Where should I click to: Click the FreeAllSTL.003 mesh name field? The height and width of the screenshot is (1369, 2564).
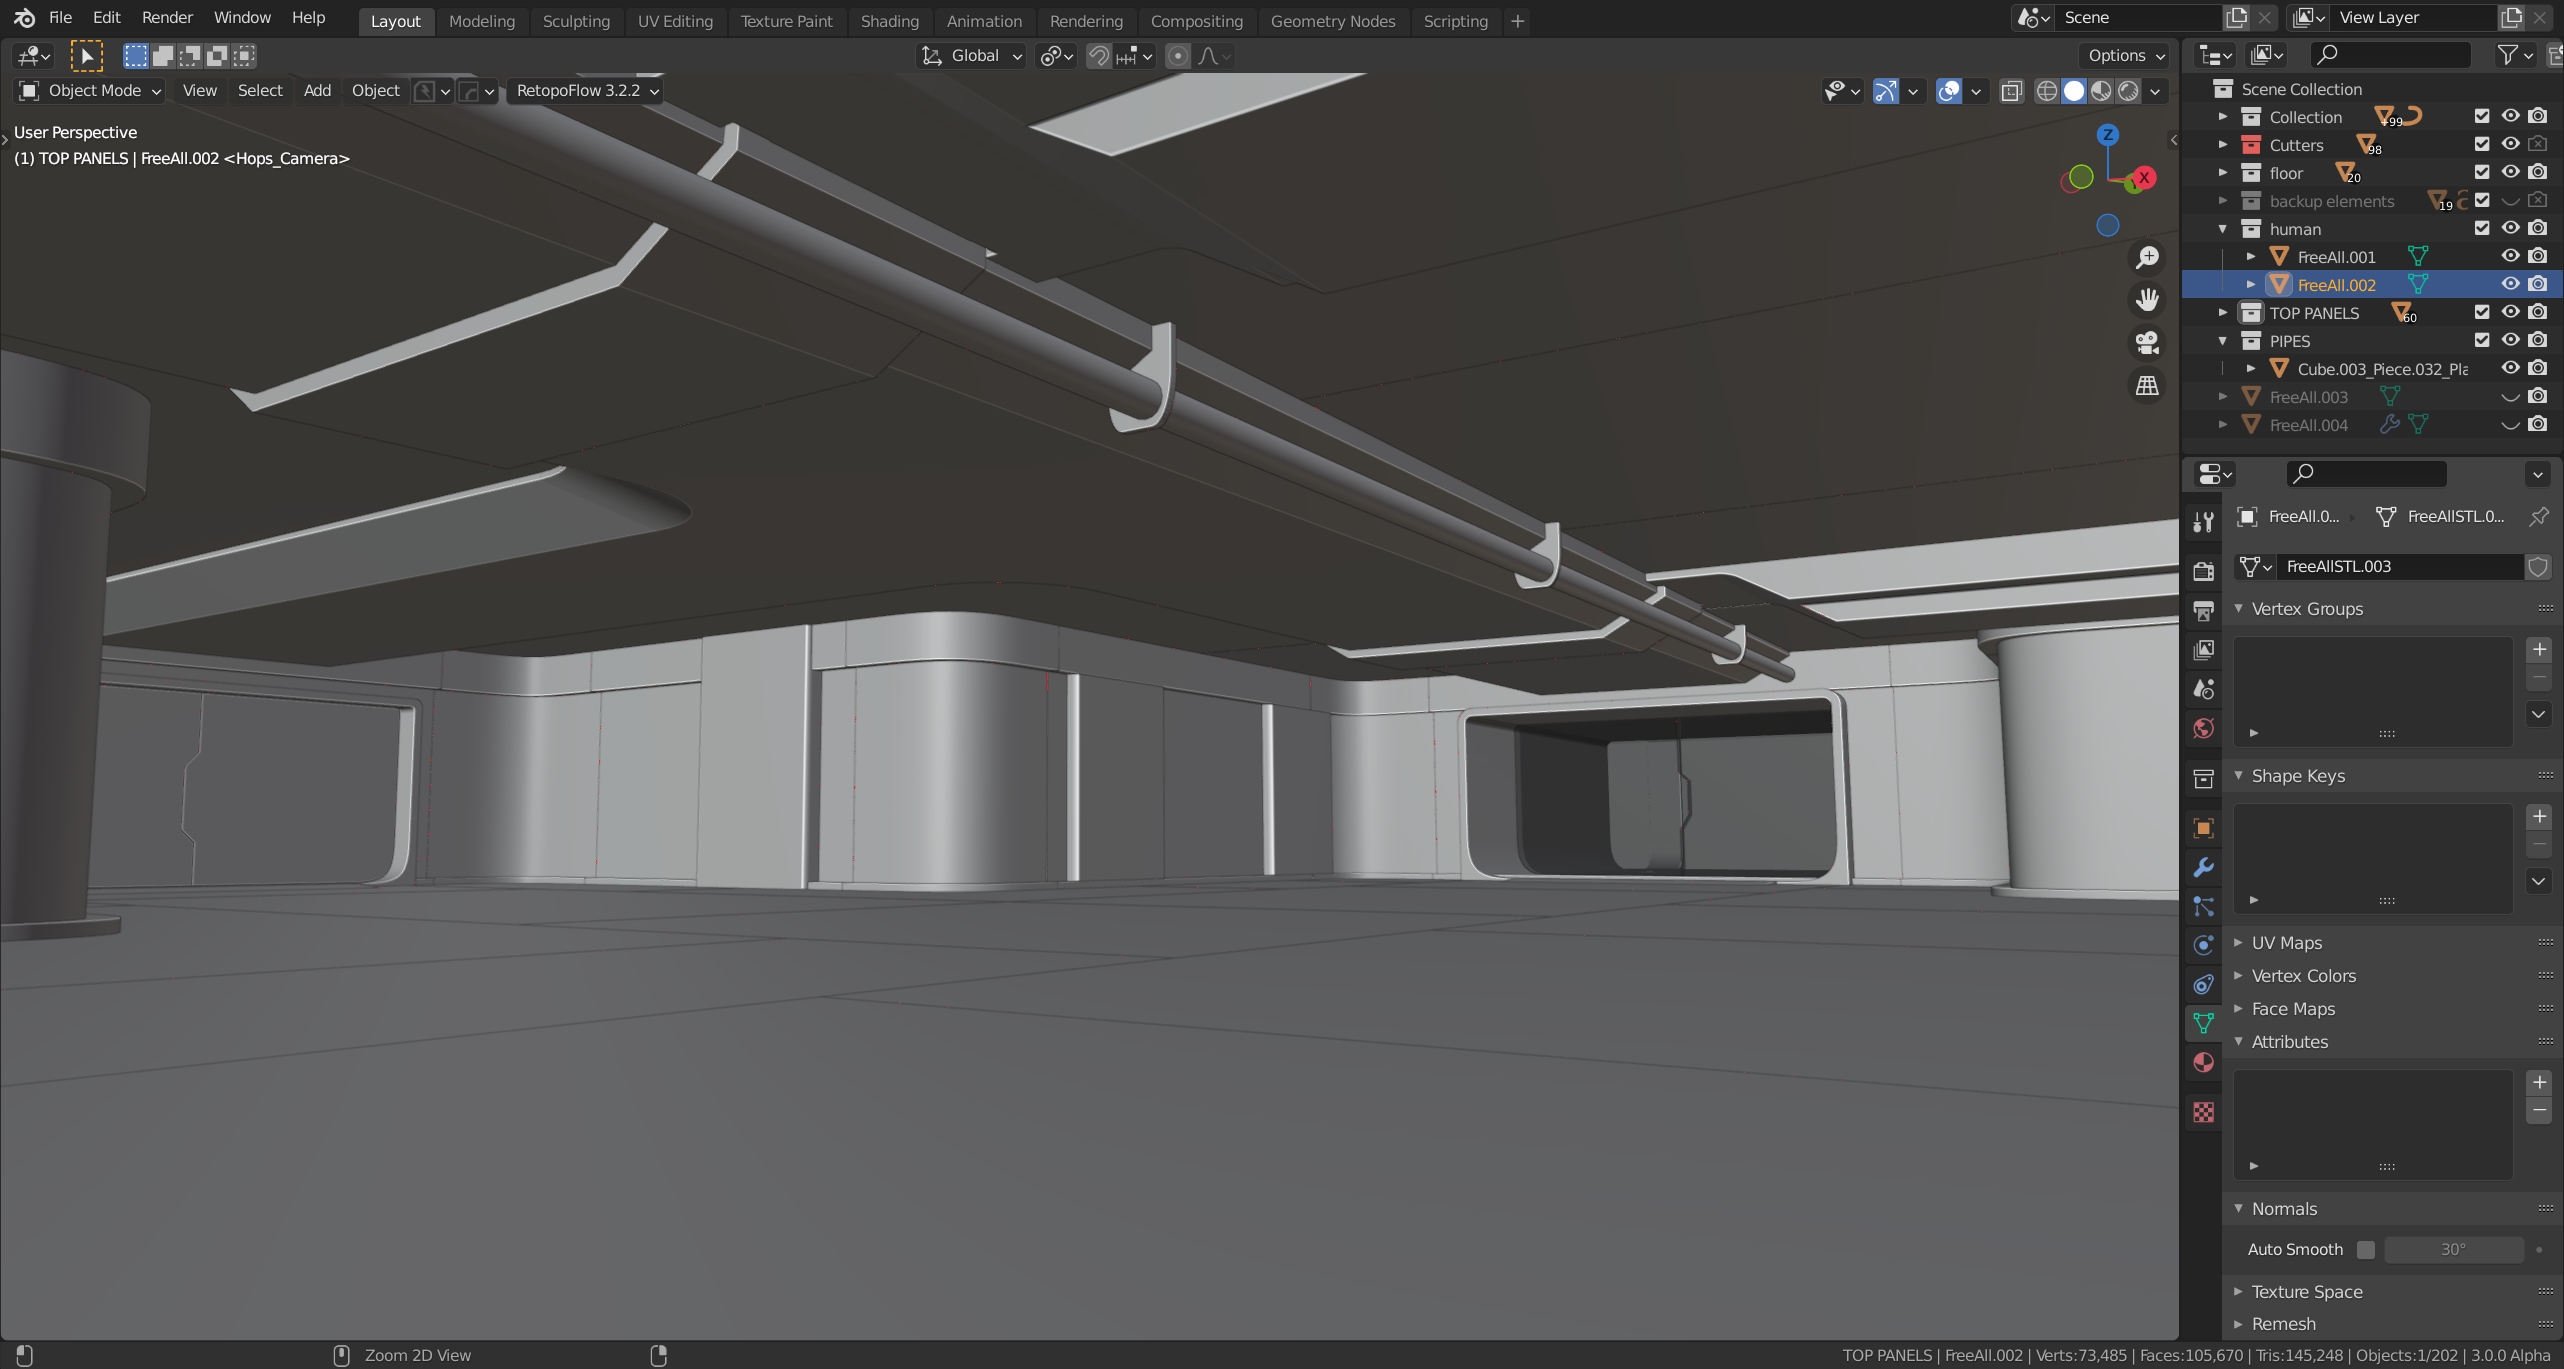(x=2398, y=567)
